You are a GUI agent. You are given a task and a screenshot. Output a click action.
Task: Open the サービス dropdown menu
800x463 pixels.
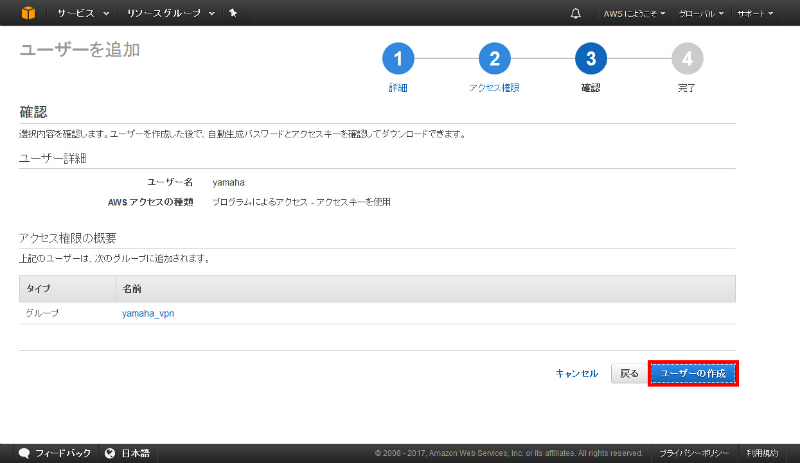point(83,13)
